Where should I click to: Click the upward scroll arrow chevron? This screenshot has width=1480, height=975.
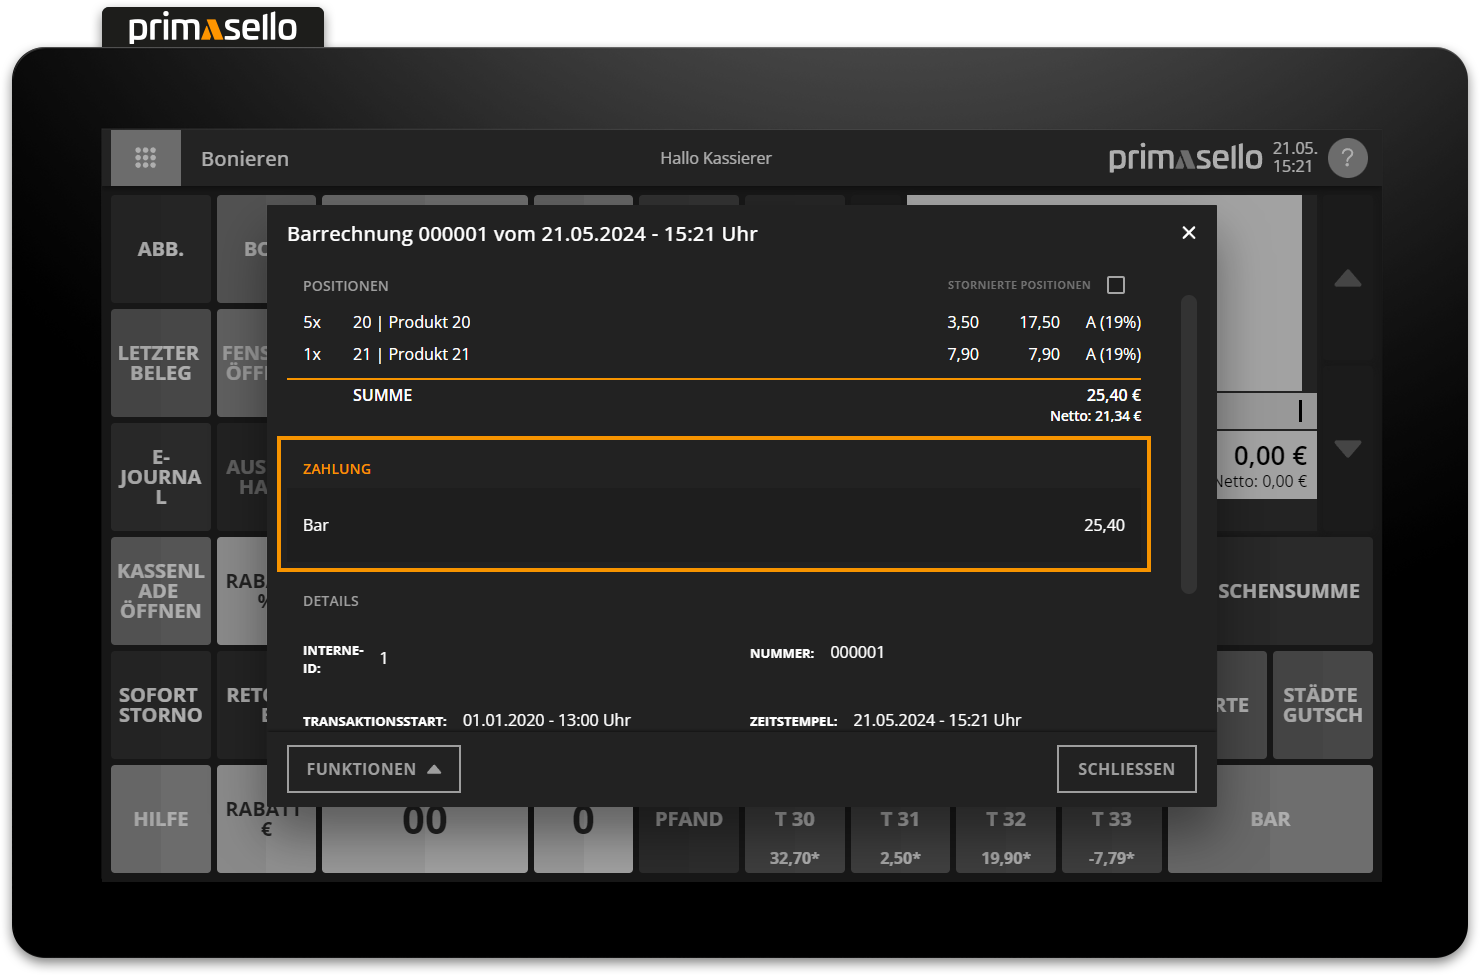[1348, 280]
